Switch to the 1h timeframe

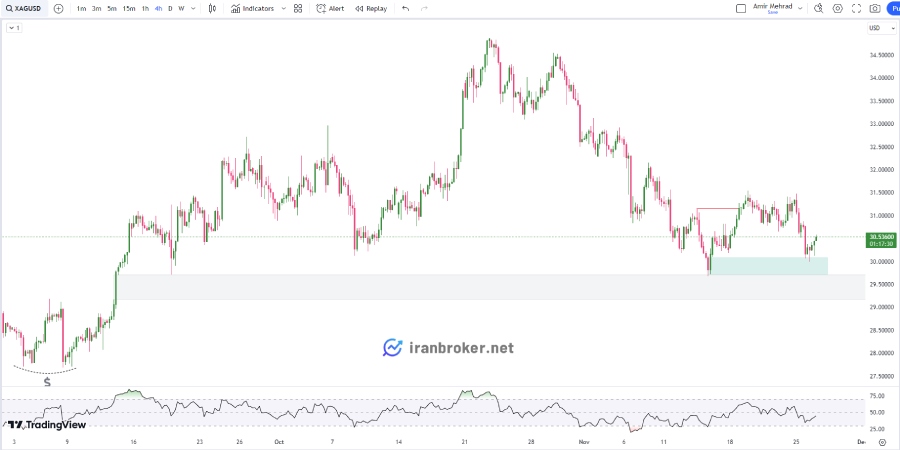[145, 9]
